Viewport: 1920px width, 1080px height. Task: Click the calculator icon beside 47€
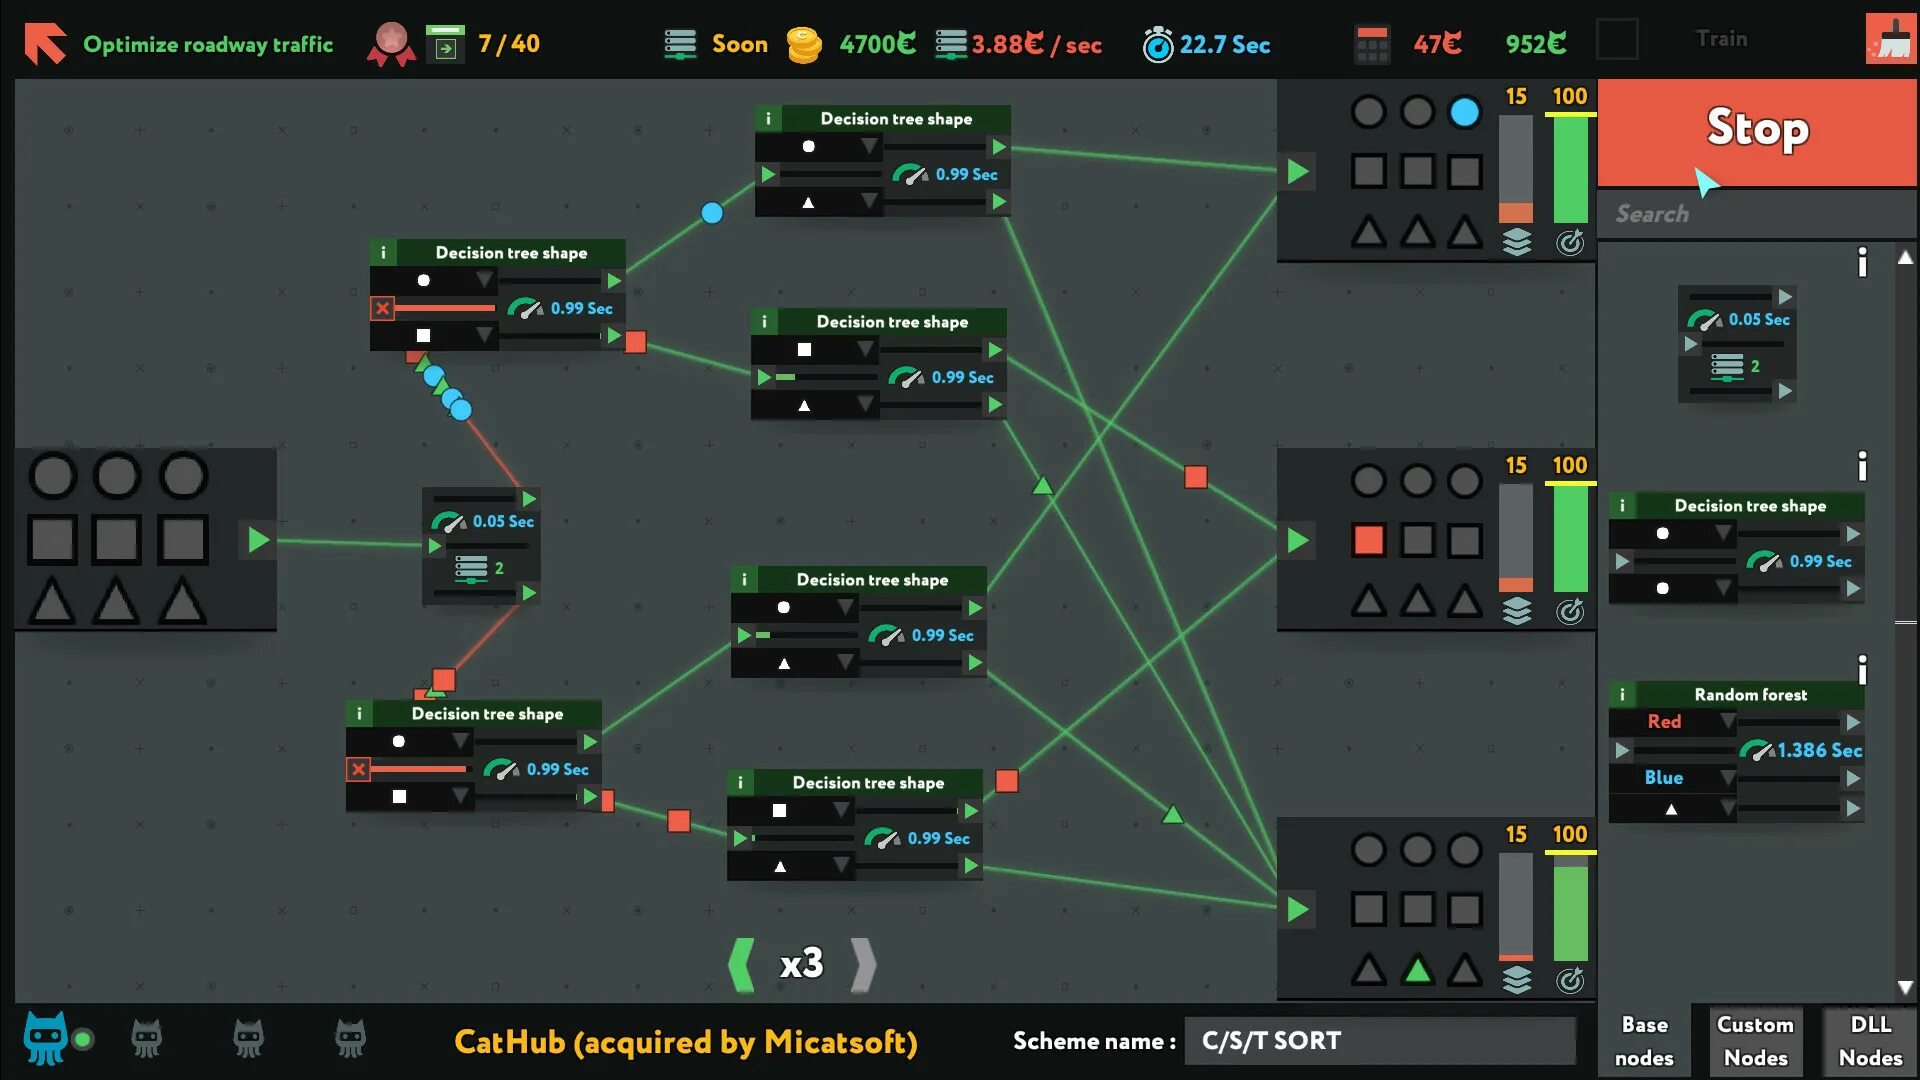click(x=1371, y=44)
